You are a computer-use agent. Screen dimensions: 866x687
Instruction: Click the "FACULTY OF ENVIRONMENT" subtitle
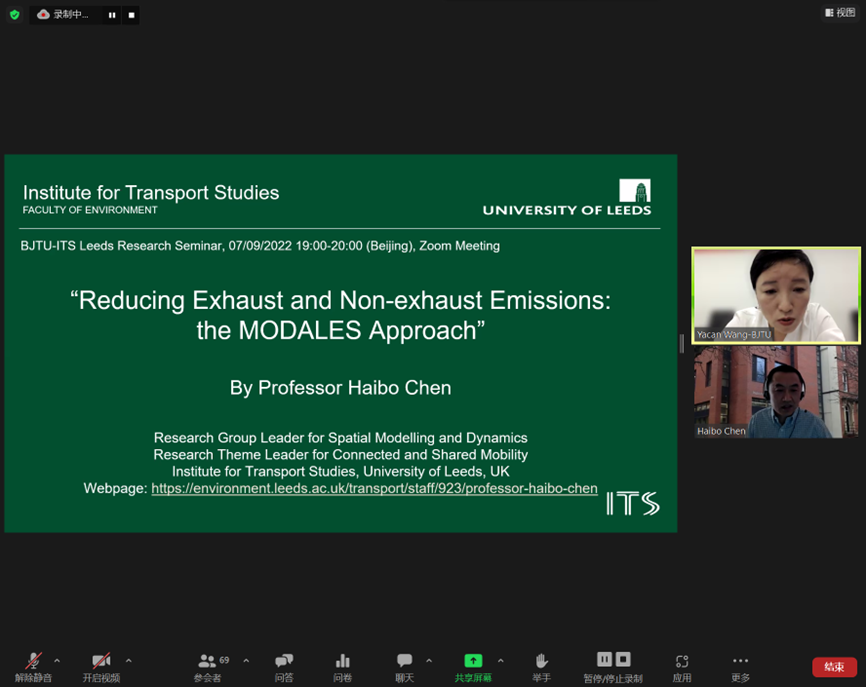[x=90, y=210]
